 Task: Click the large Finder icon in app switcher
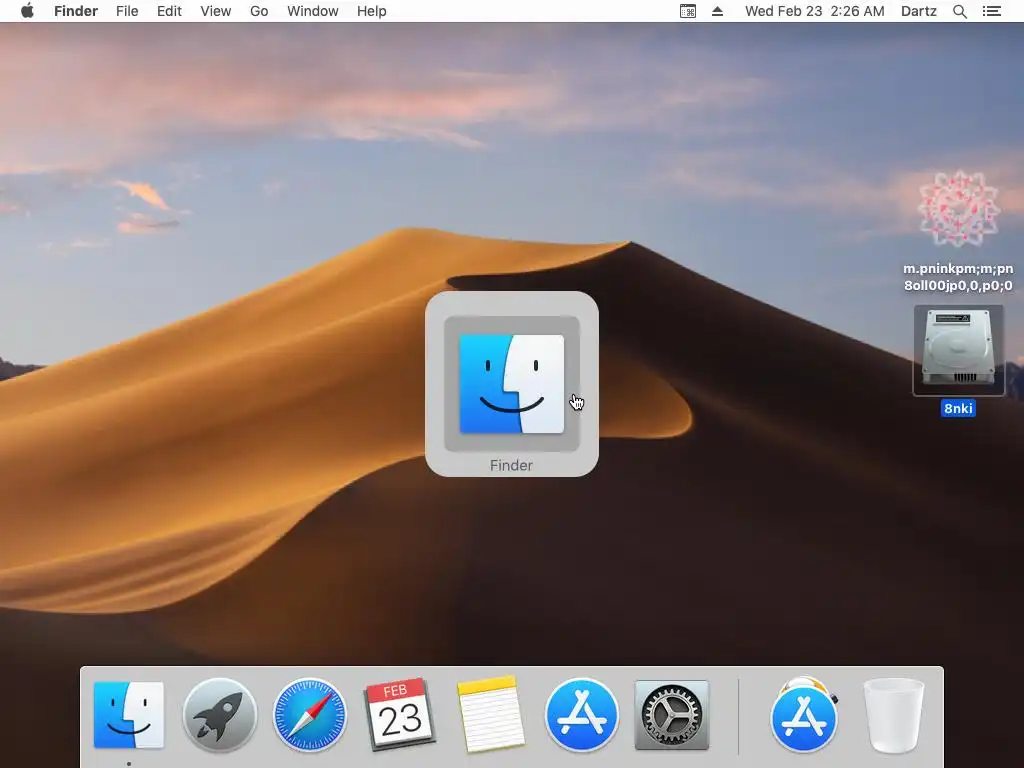[x=511, y=383]
